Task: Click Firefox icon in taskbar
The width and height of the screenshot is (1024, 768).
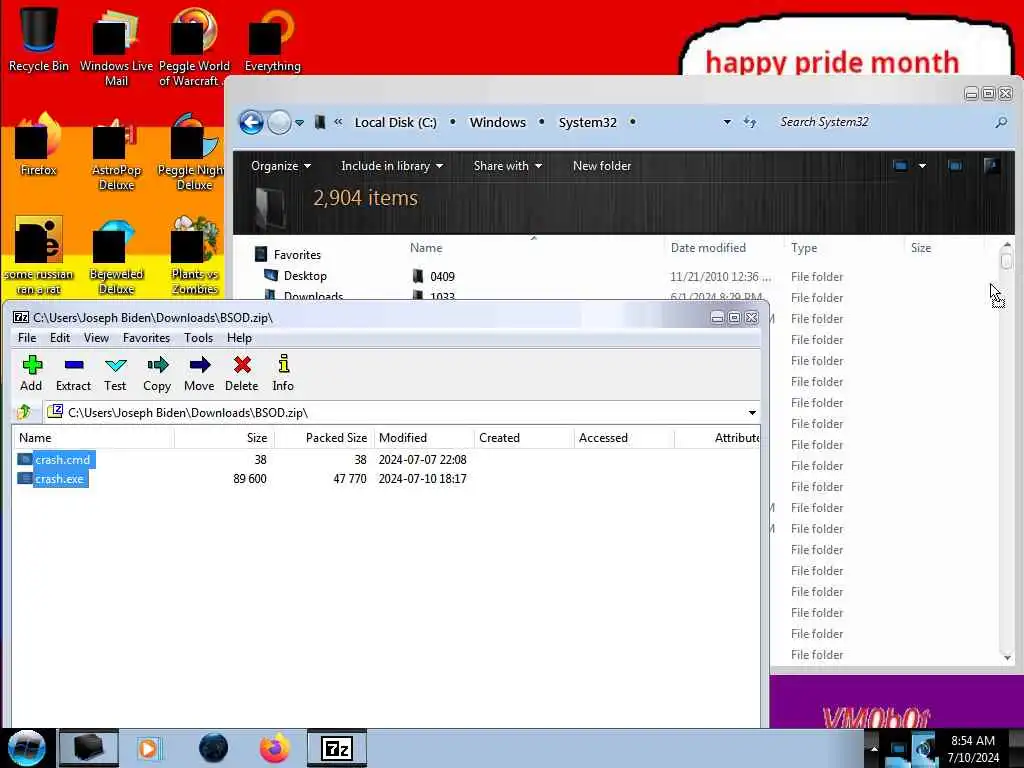Action: click(x=274, y=748)
